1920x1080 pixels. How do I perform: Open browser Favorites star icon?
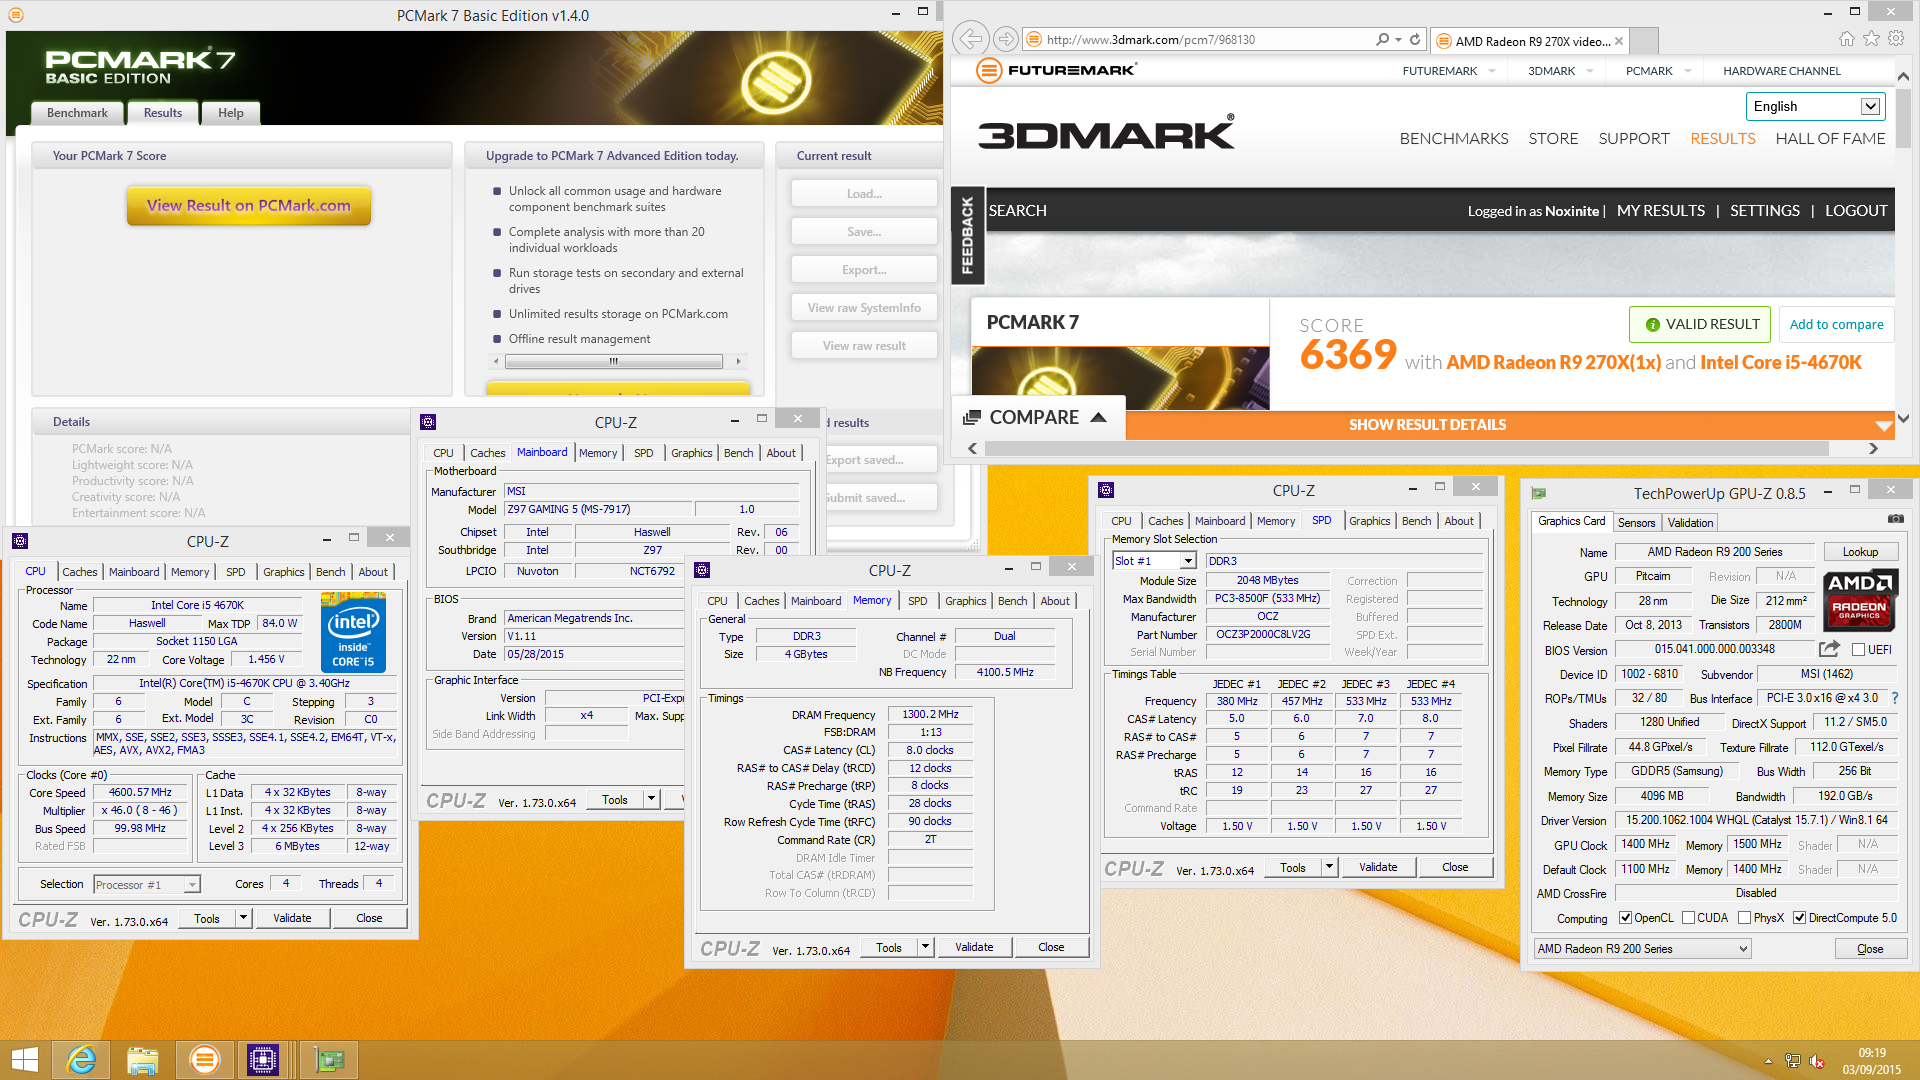pos(1871,39)
